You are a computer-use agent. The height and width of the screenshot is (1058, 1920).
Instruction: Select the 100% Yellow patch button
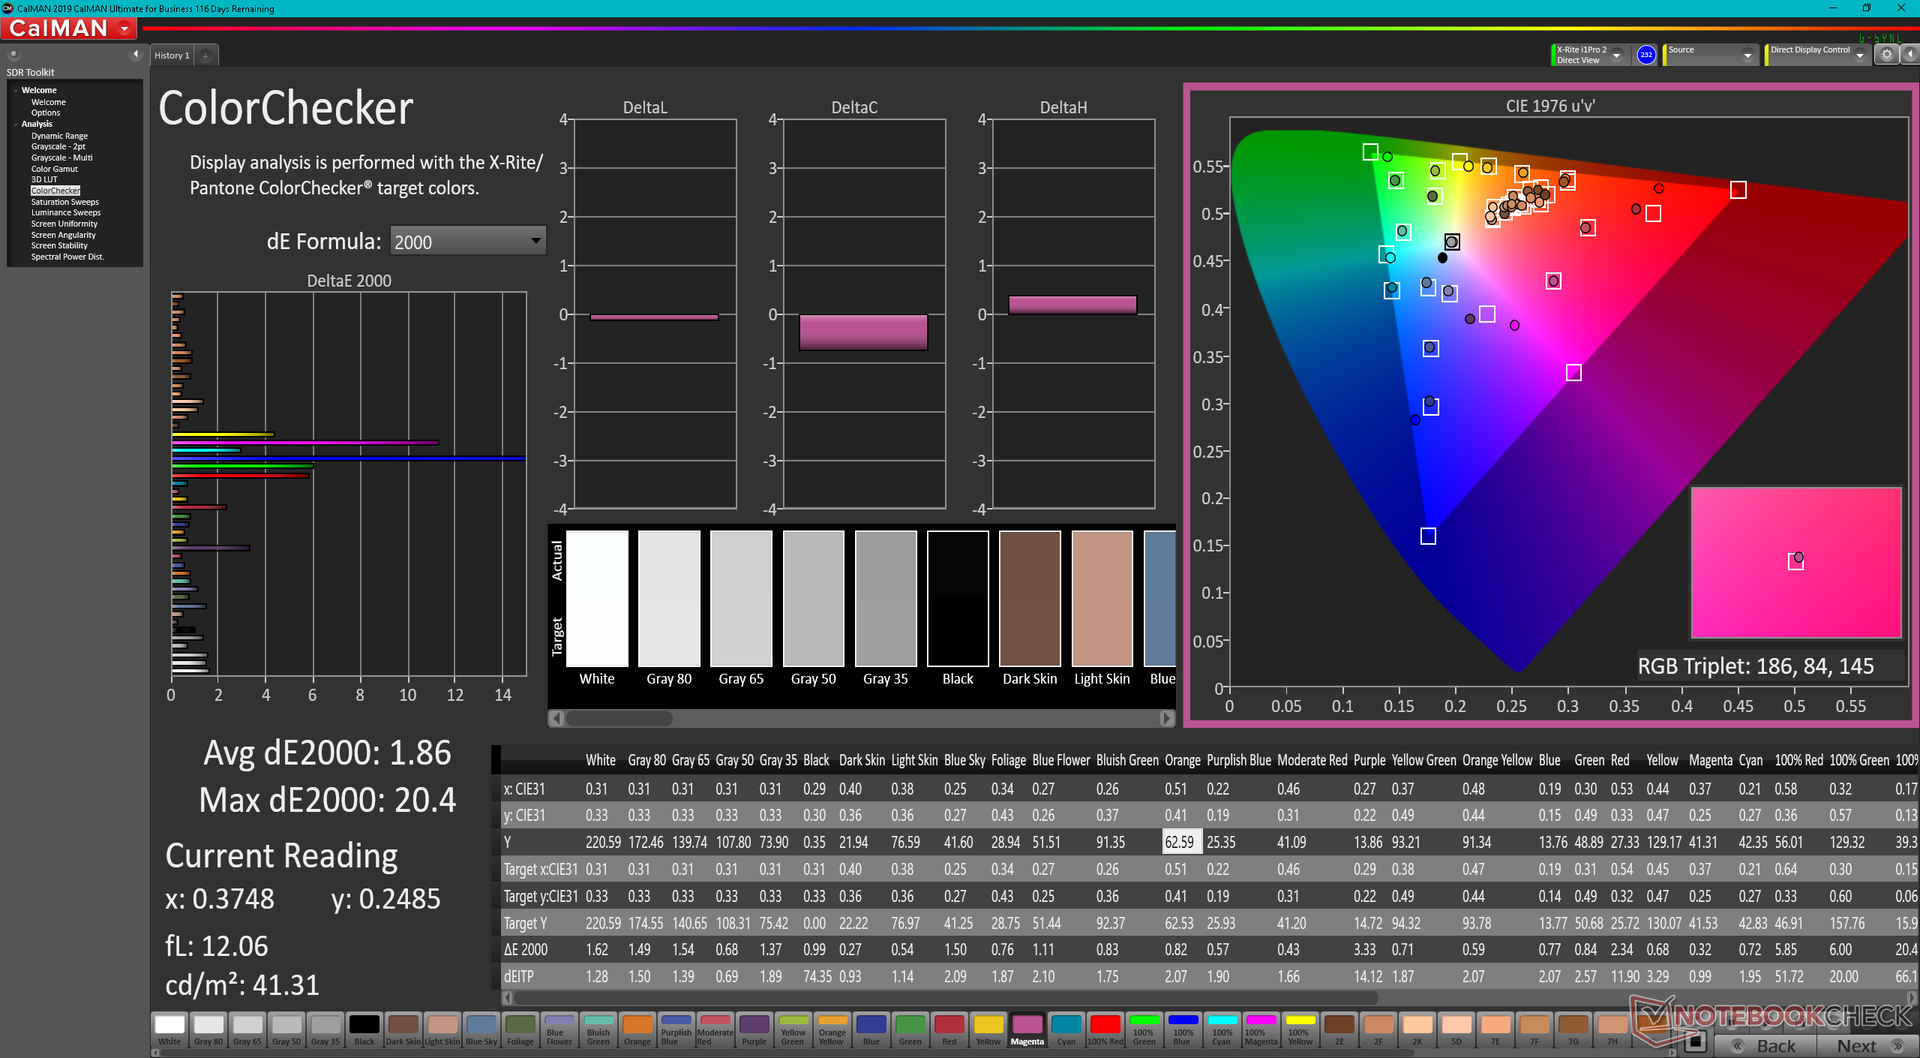pyautogui.click(x=1300, y=1029)
